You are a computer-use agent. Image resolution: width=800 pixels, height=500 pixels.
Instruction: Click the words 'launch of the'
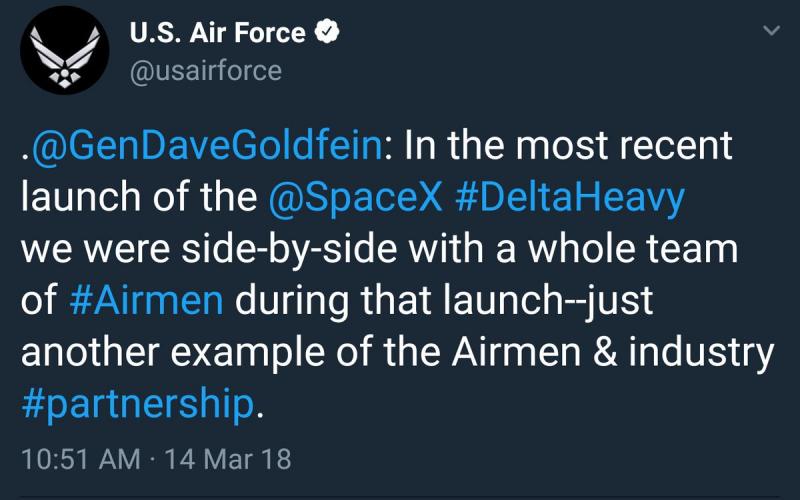(139, 197)
